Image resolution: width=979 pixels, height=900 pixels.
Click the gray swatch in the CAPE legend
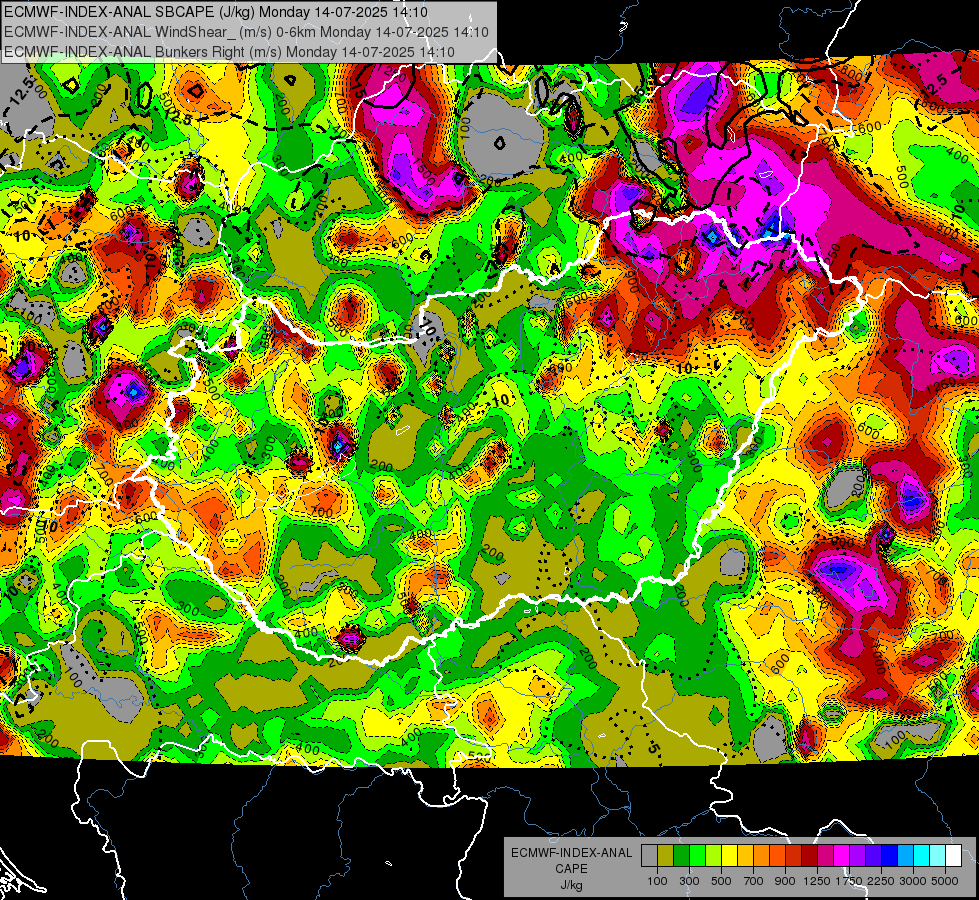(x=649, y=856)
